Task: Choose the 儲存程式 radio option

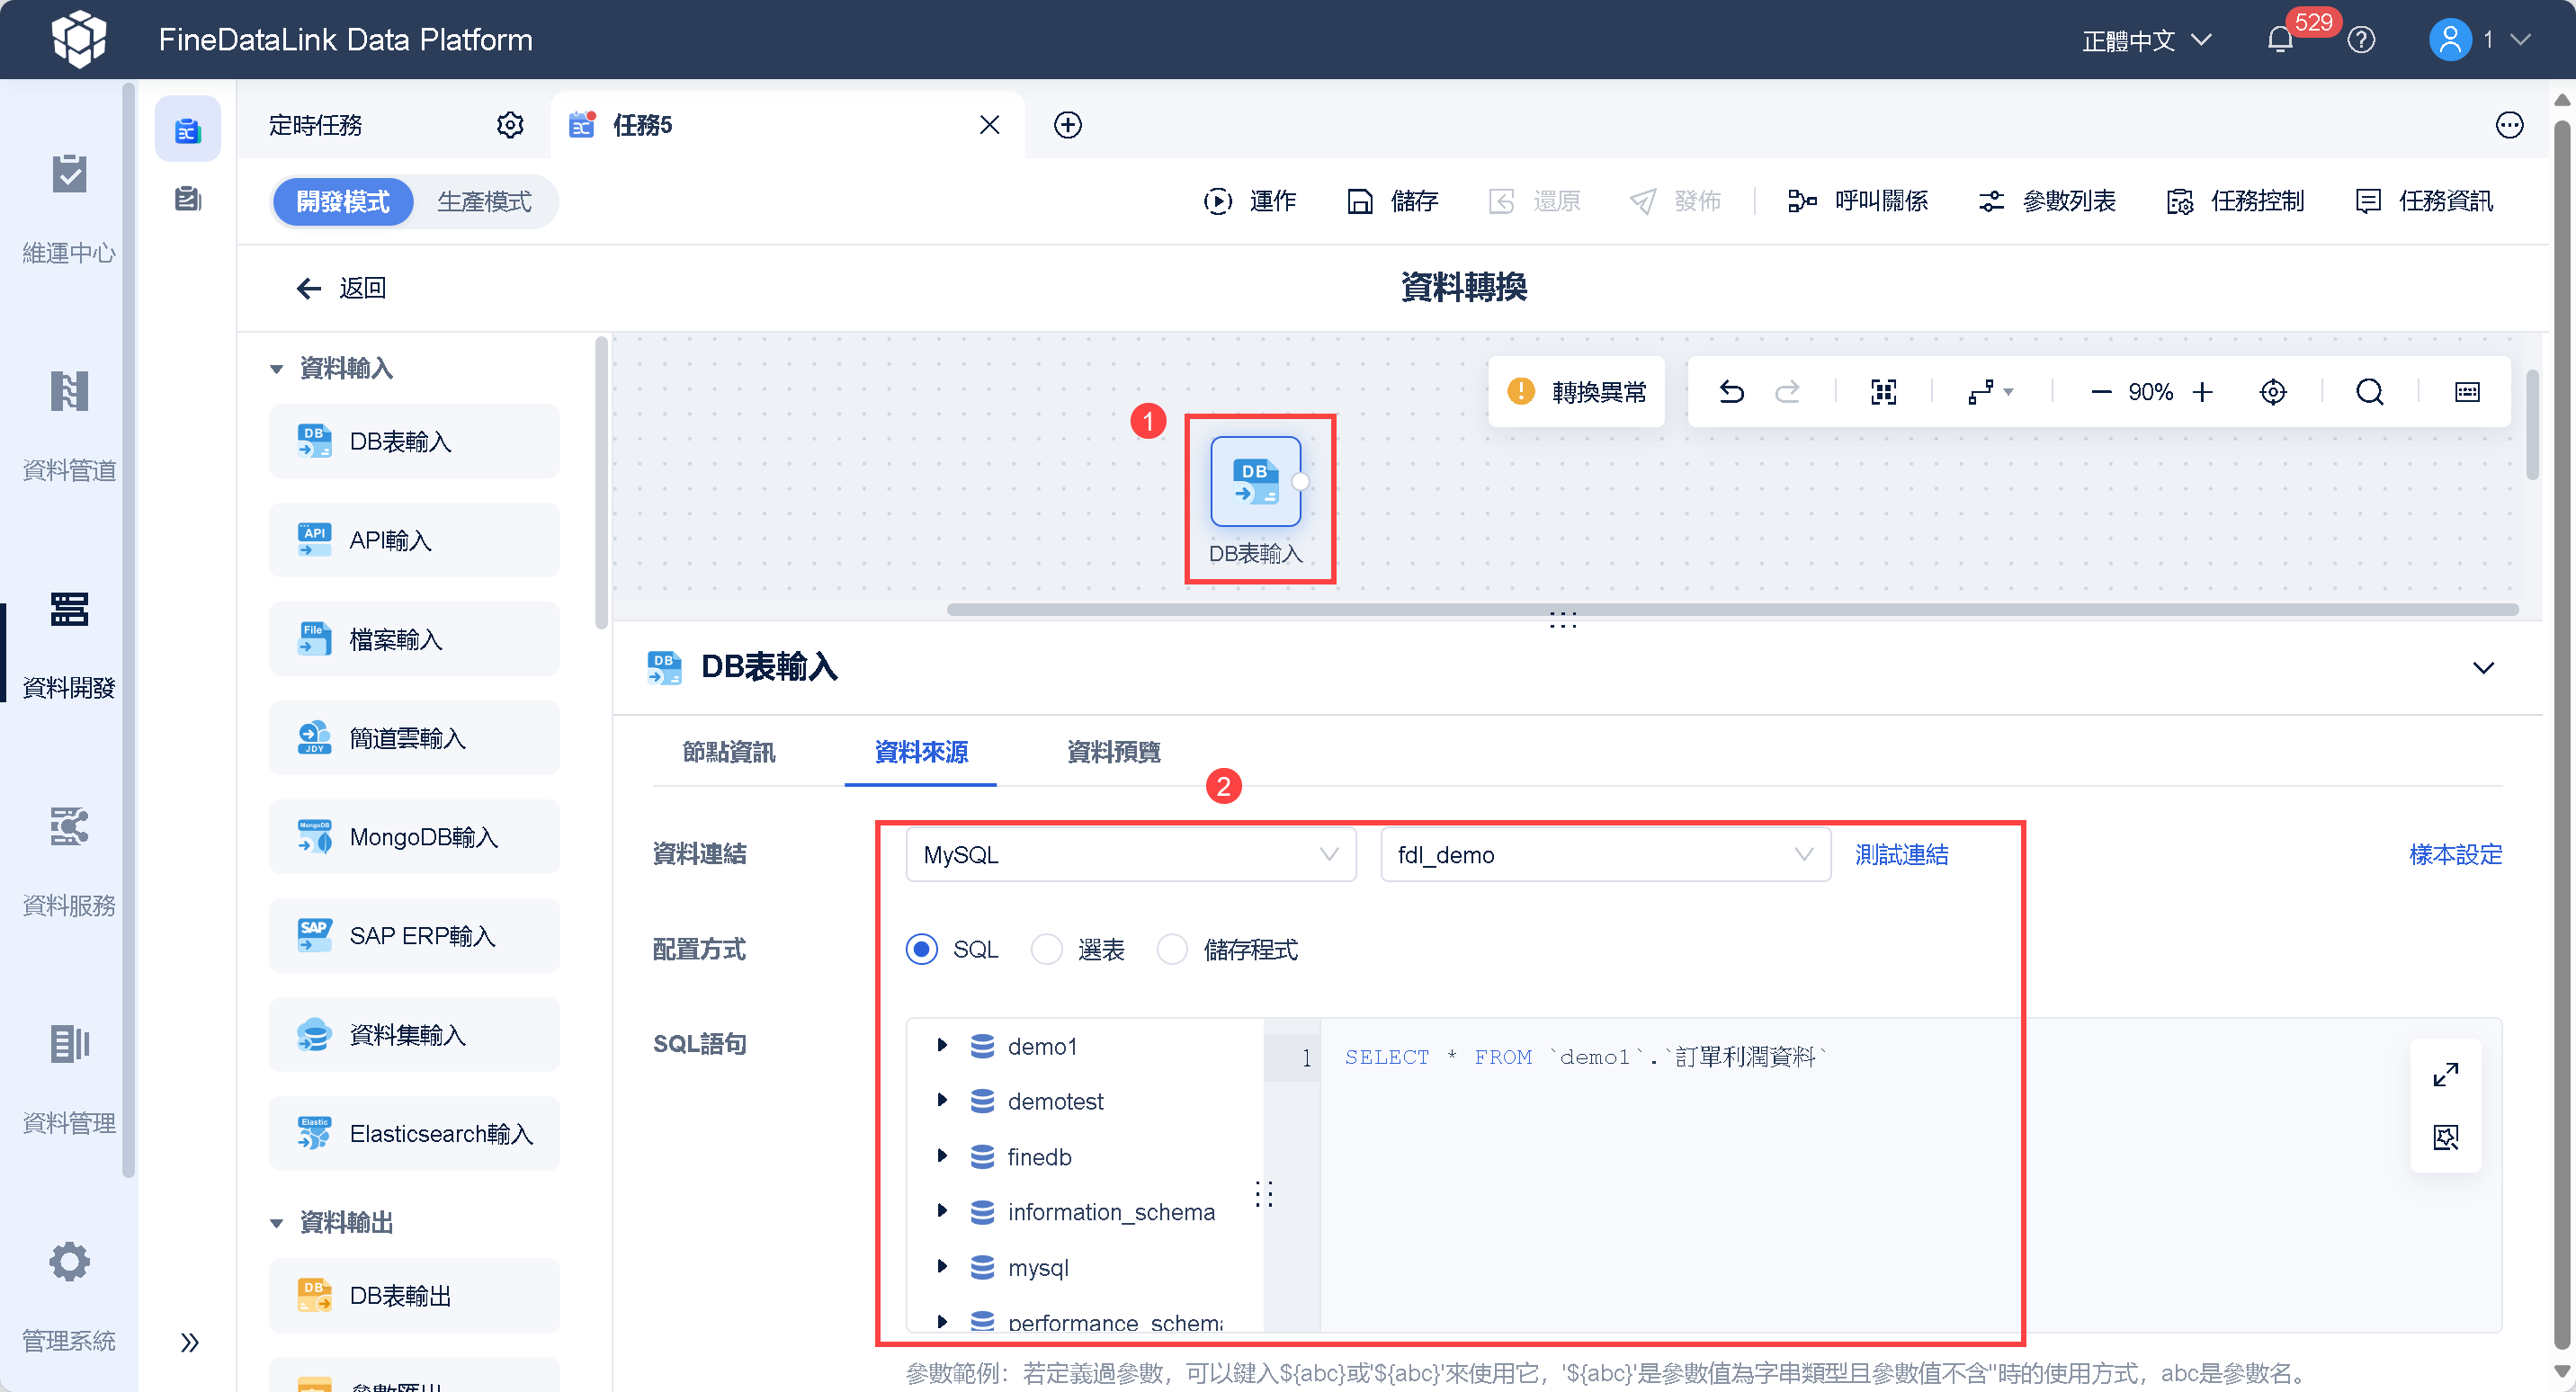Action: pyautogui.click(x=1171, y=949)
